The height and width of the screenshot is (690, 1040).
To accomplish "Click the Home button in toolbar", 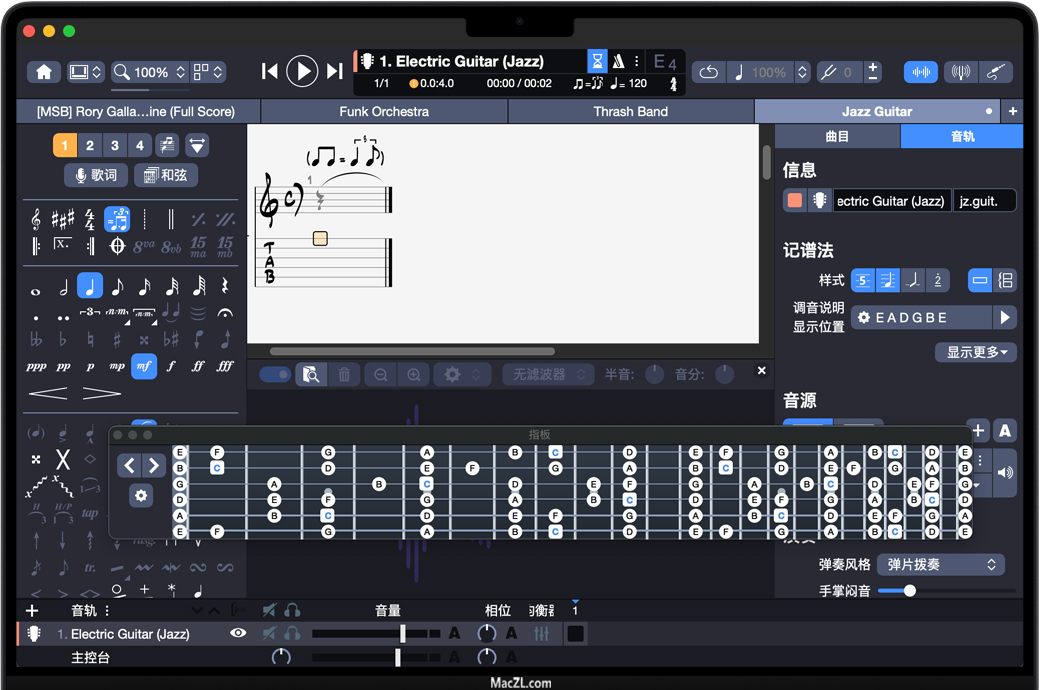I will click(x=44, y=72).
